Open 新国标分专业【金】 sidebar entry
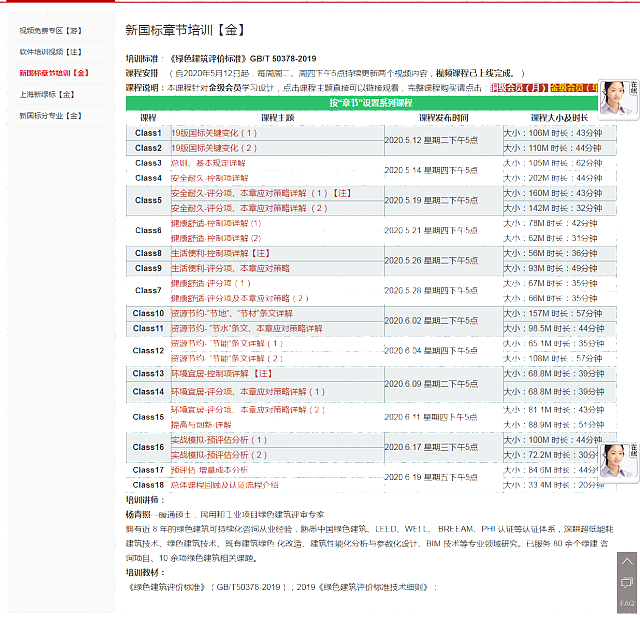The height and width of the screenshot is (618, 640). (50, 115)
